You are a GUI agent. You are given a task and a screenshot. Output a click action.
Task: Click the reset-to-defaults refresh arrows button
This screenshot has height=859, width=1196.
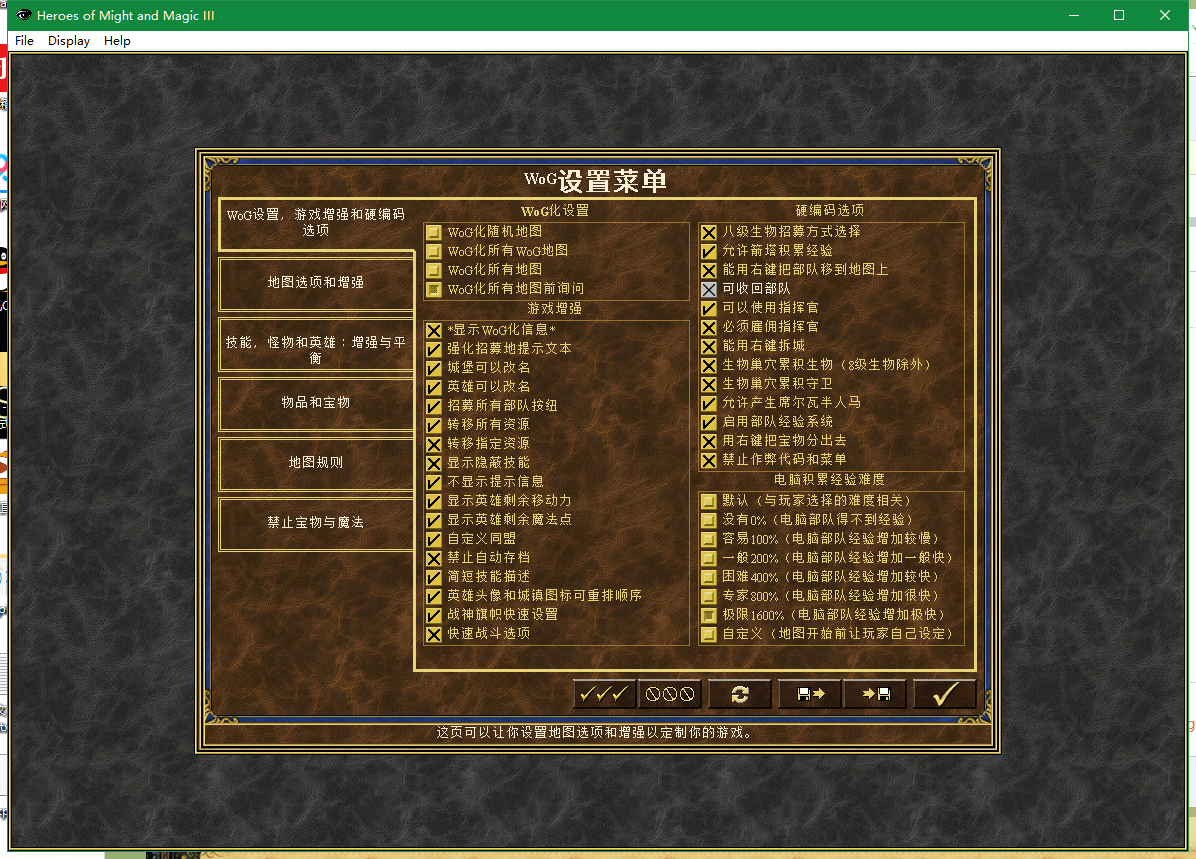[740, 693]
